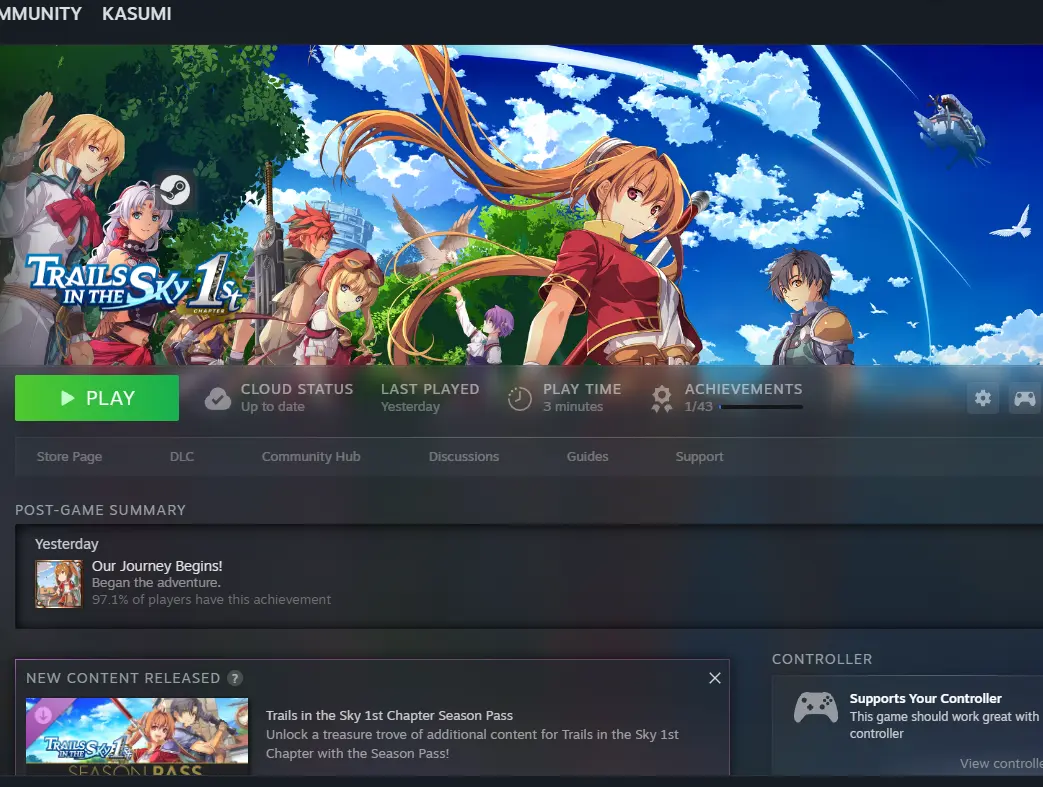Click the 'Our Journey Begins!' achievement title
Screen dimensions: 1043x787
[157, 565]
